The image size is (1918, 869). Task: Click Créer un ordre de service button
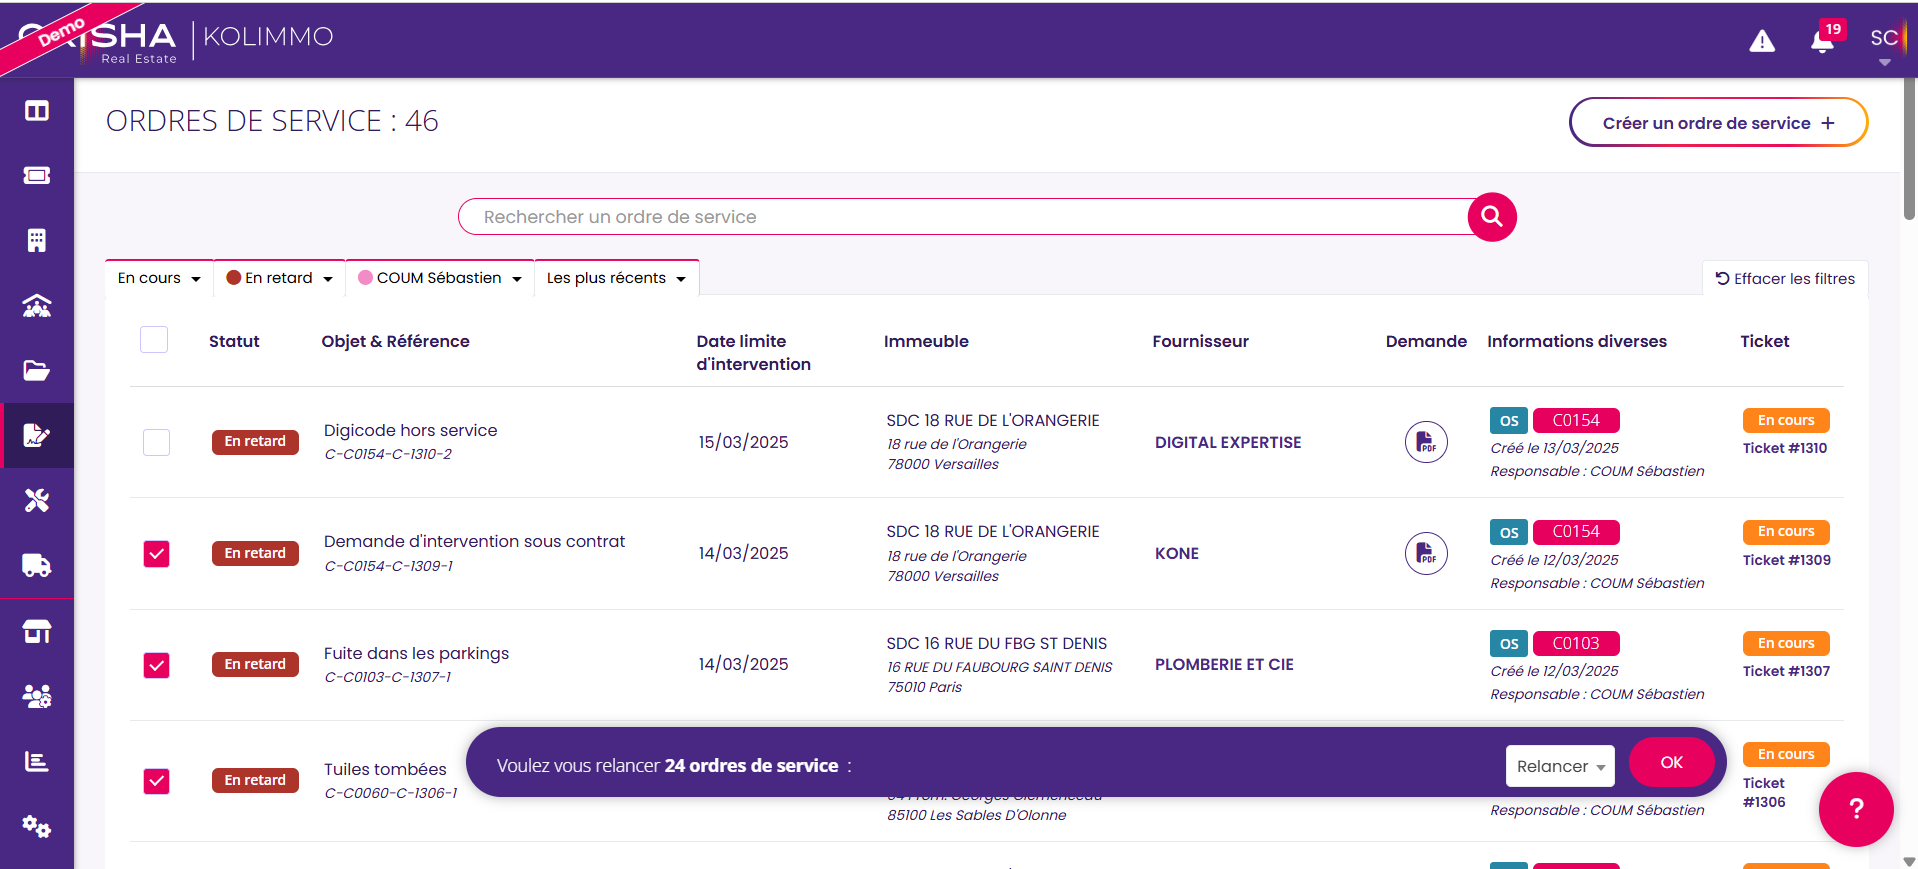point(1718,123)
